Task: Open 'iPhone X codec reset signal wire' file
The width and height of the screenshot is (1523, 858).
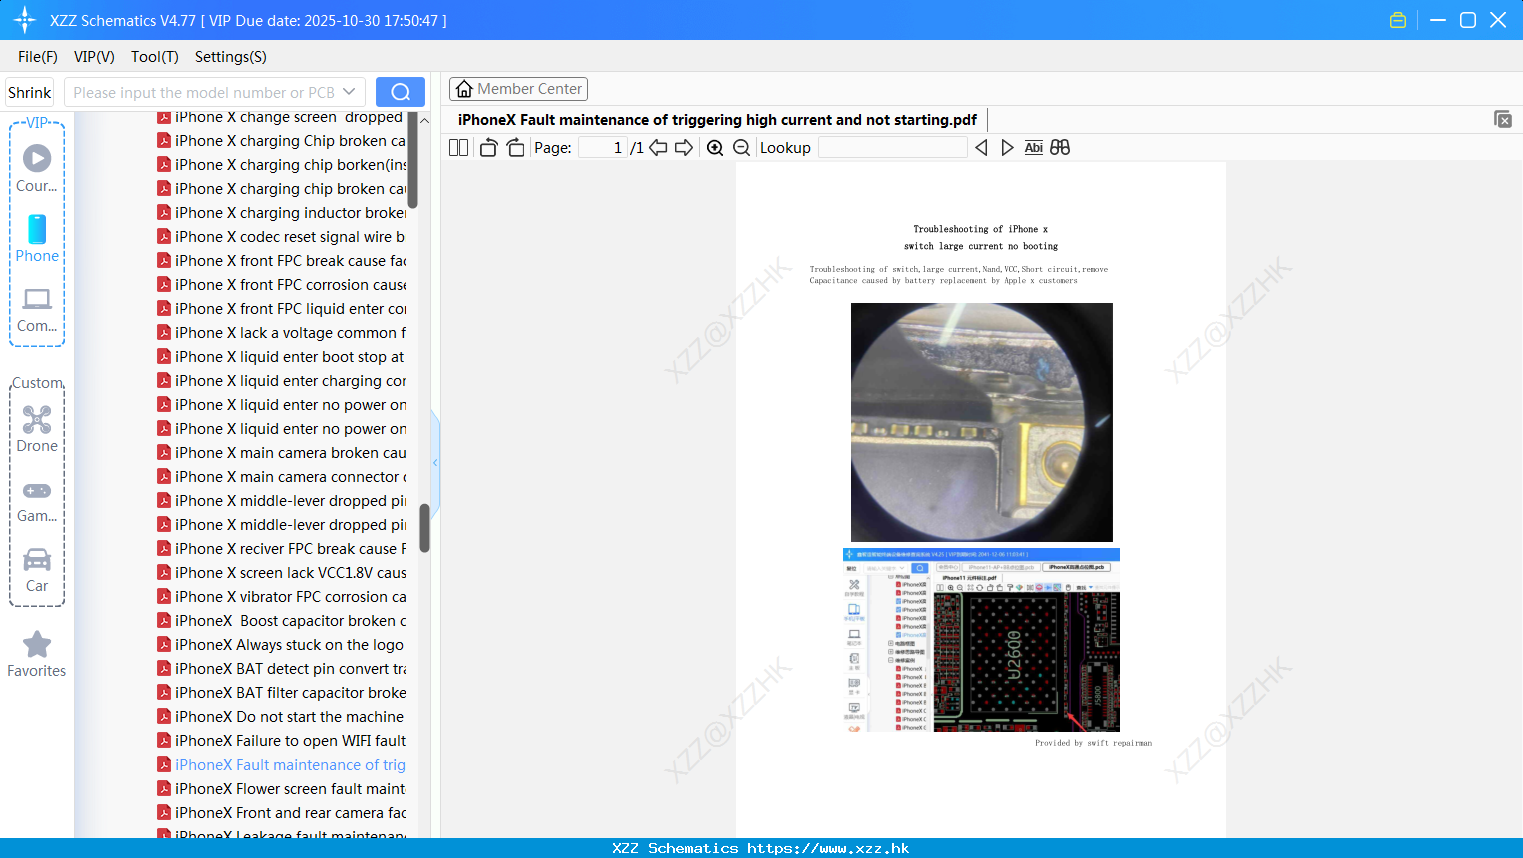Action: point(282,237)
